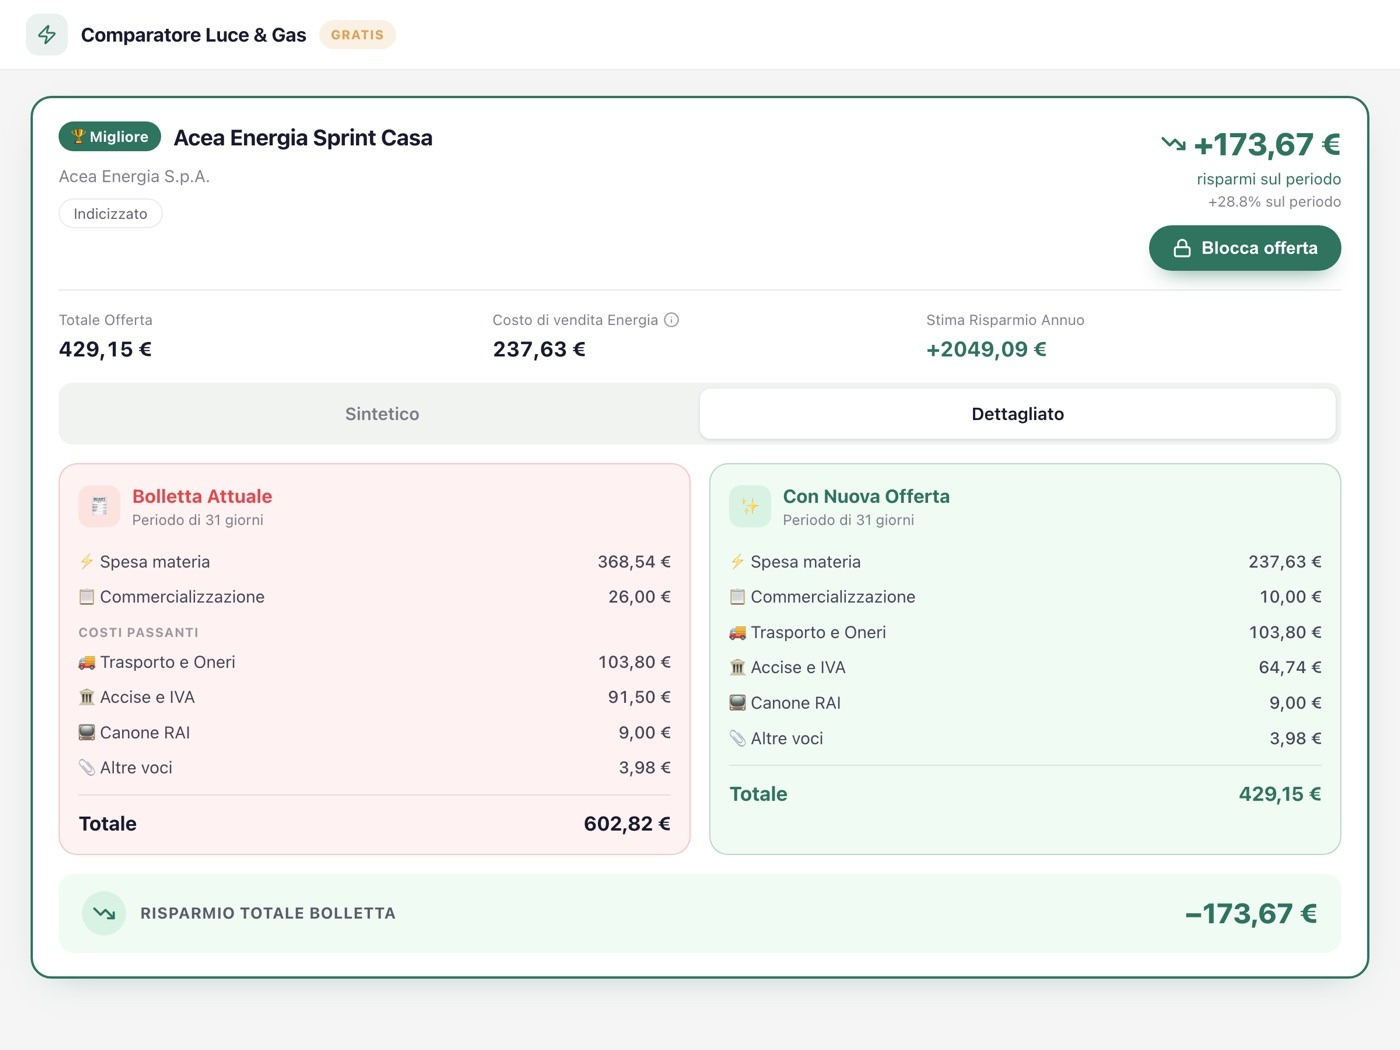
Task: Click the Con Nuova Offerta heading
Action: pos(866,496)
